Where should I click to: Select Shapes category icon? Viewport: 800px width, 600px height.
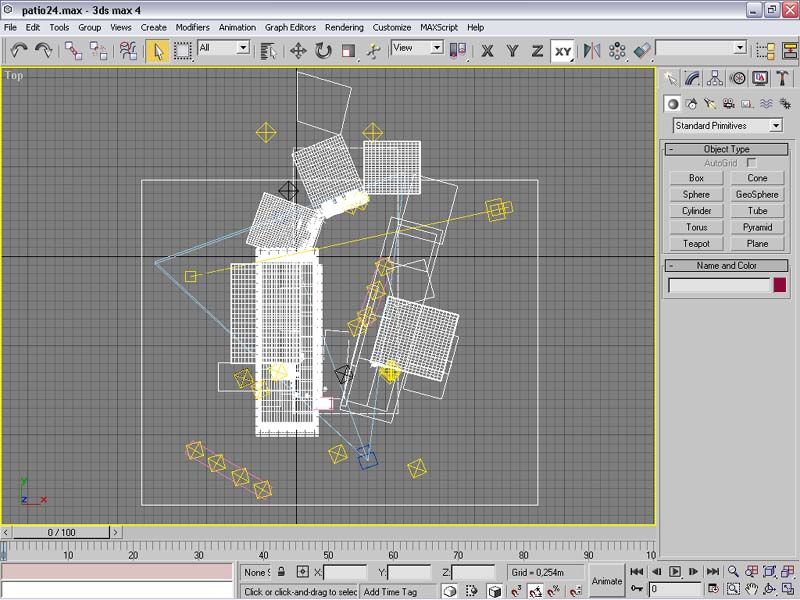[691, 104]
